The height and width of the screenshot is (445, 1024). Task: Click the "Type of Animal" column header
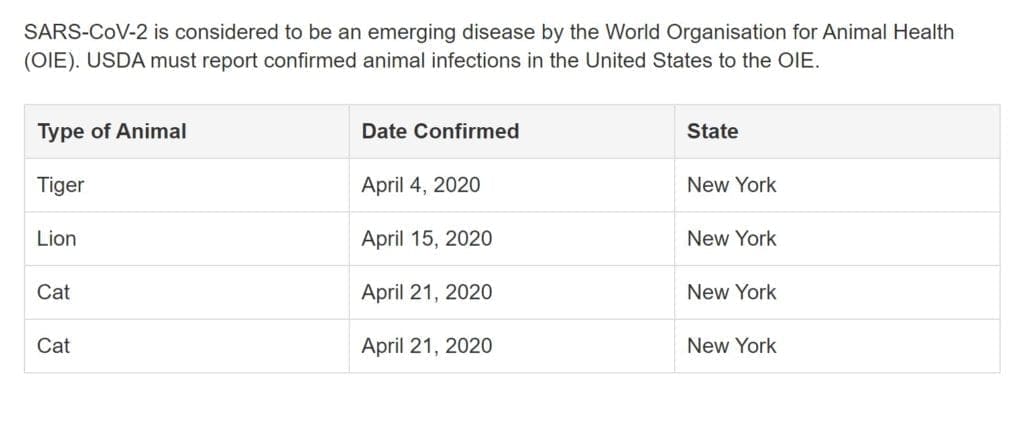(187, 131)
